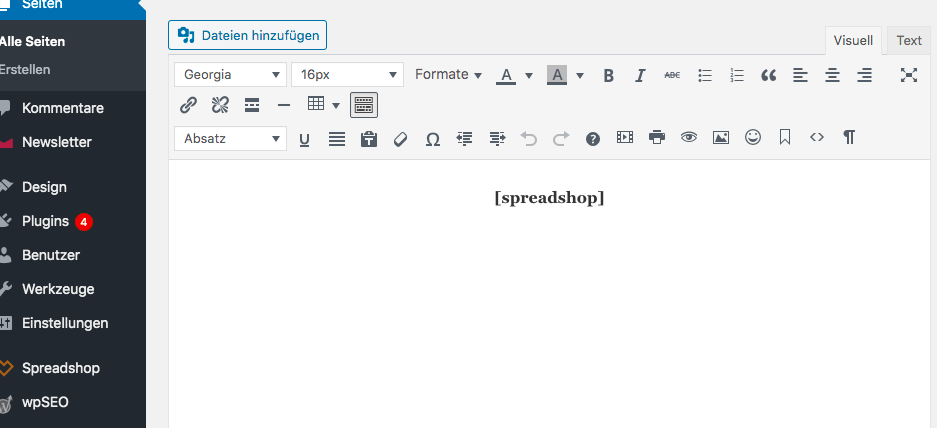Open the emoticons smiley icon
Viewport: 937px width, 428px height.
[x=752, y=138]
